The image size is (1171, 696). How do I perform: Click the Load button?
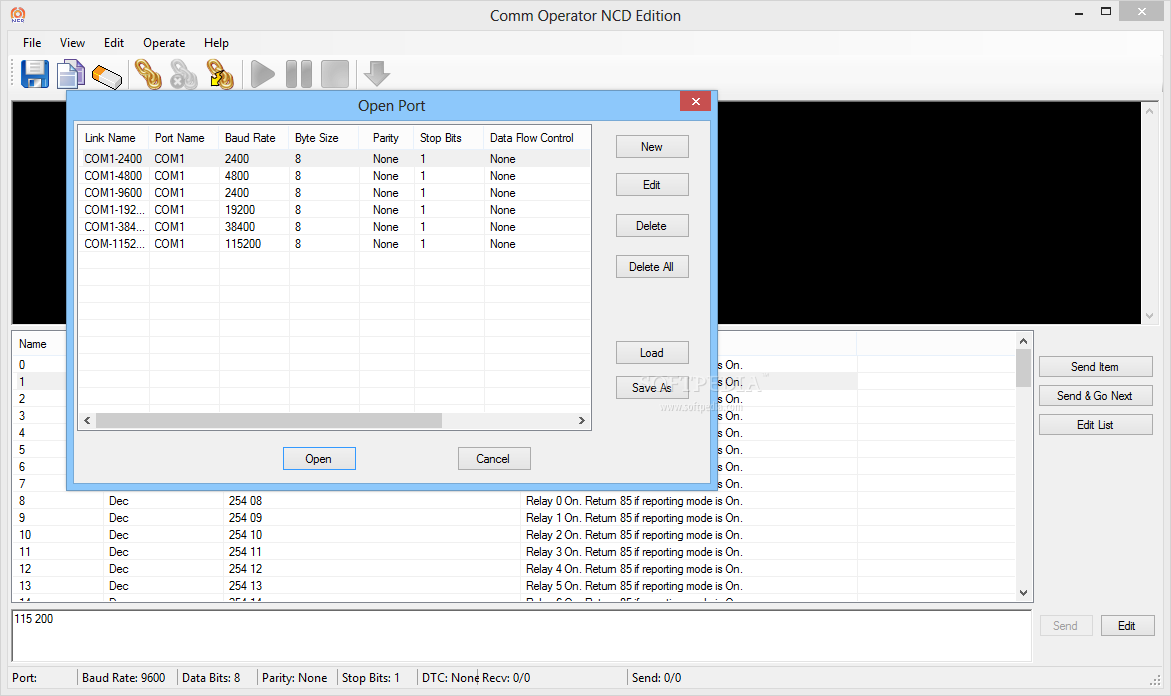tap(652, 352)
